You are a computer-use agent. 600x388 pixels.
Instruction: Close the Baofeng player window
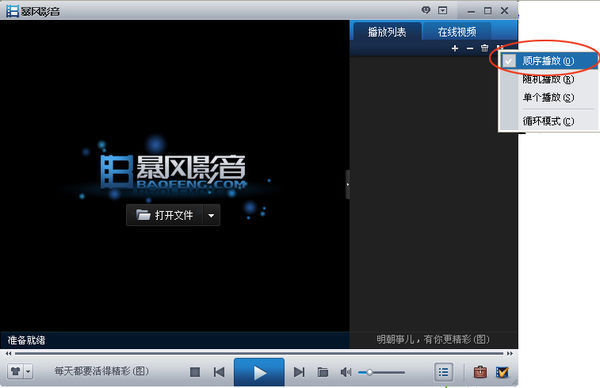505,11
